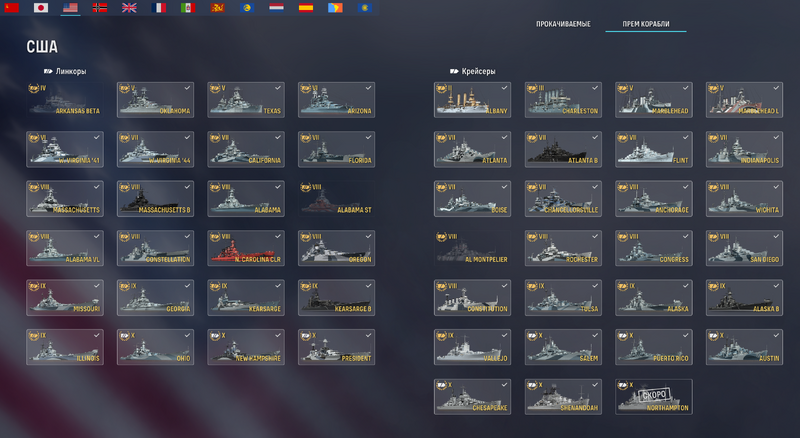Open the red N. Carolina CLR card

coord(246,249)
